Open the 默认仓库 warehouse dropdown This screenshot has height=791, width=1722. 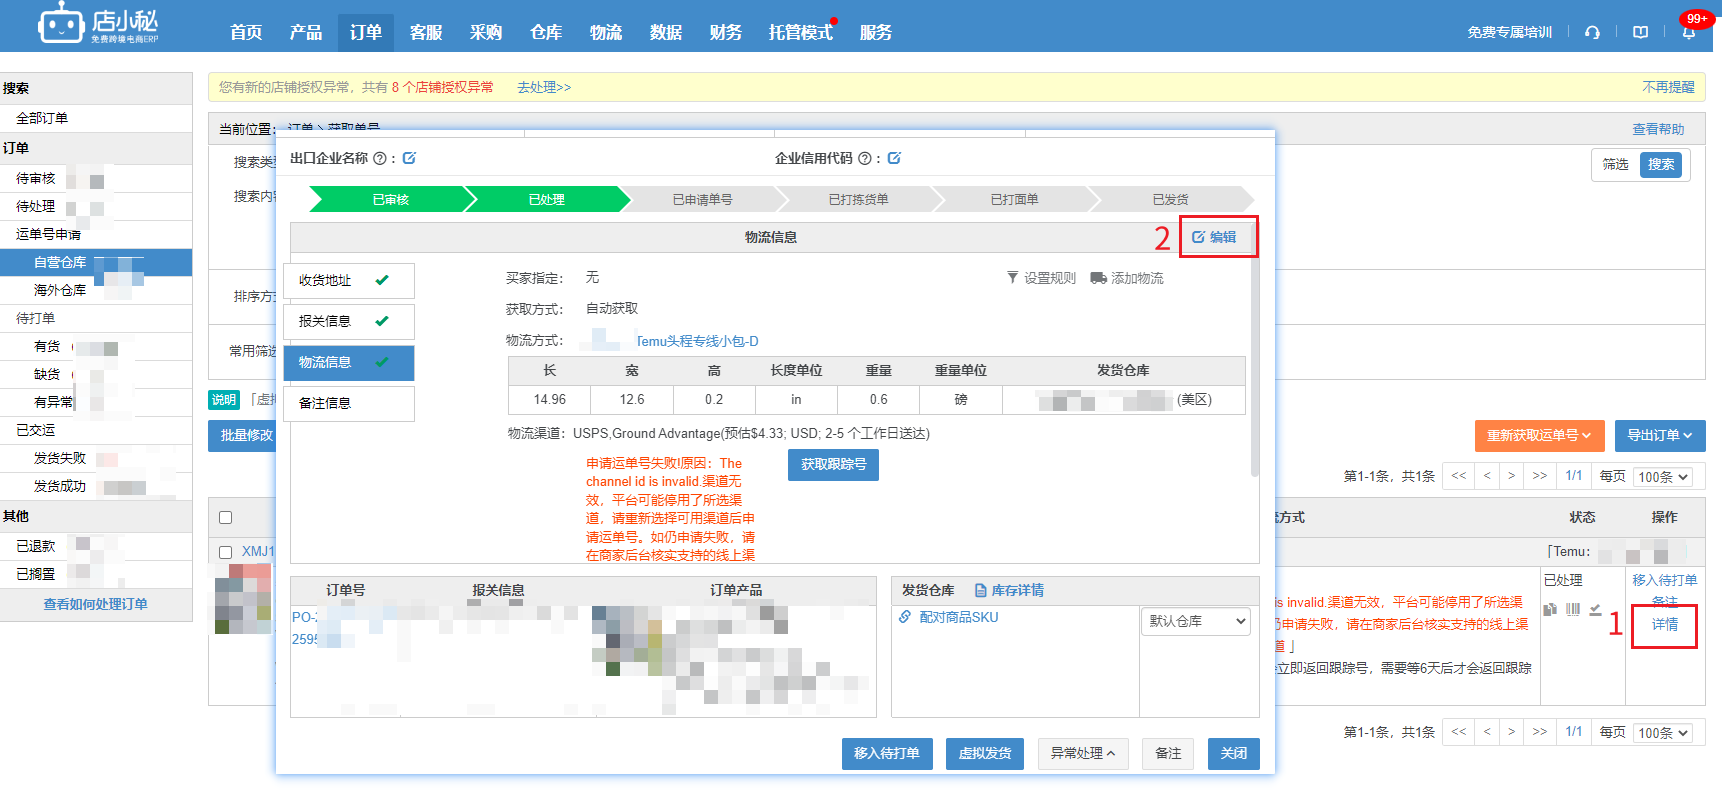coord(1196,621)
